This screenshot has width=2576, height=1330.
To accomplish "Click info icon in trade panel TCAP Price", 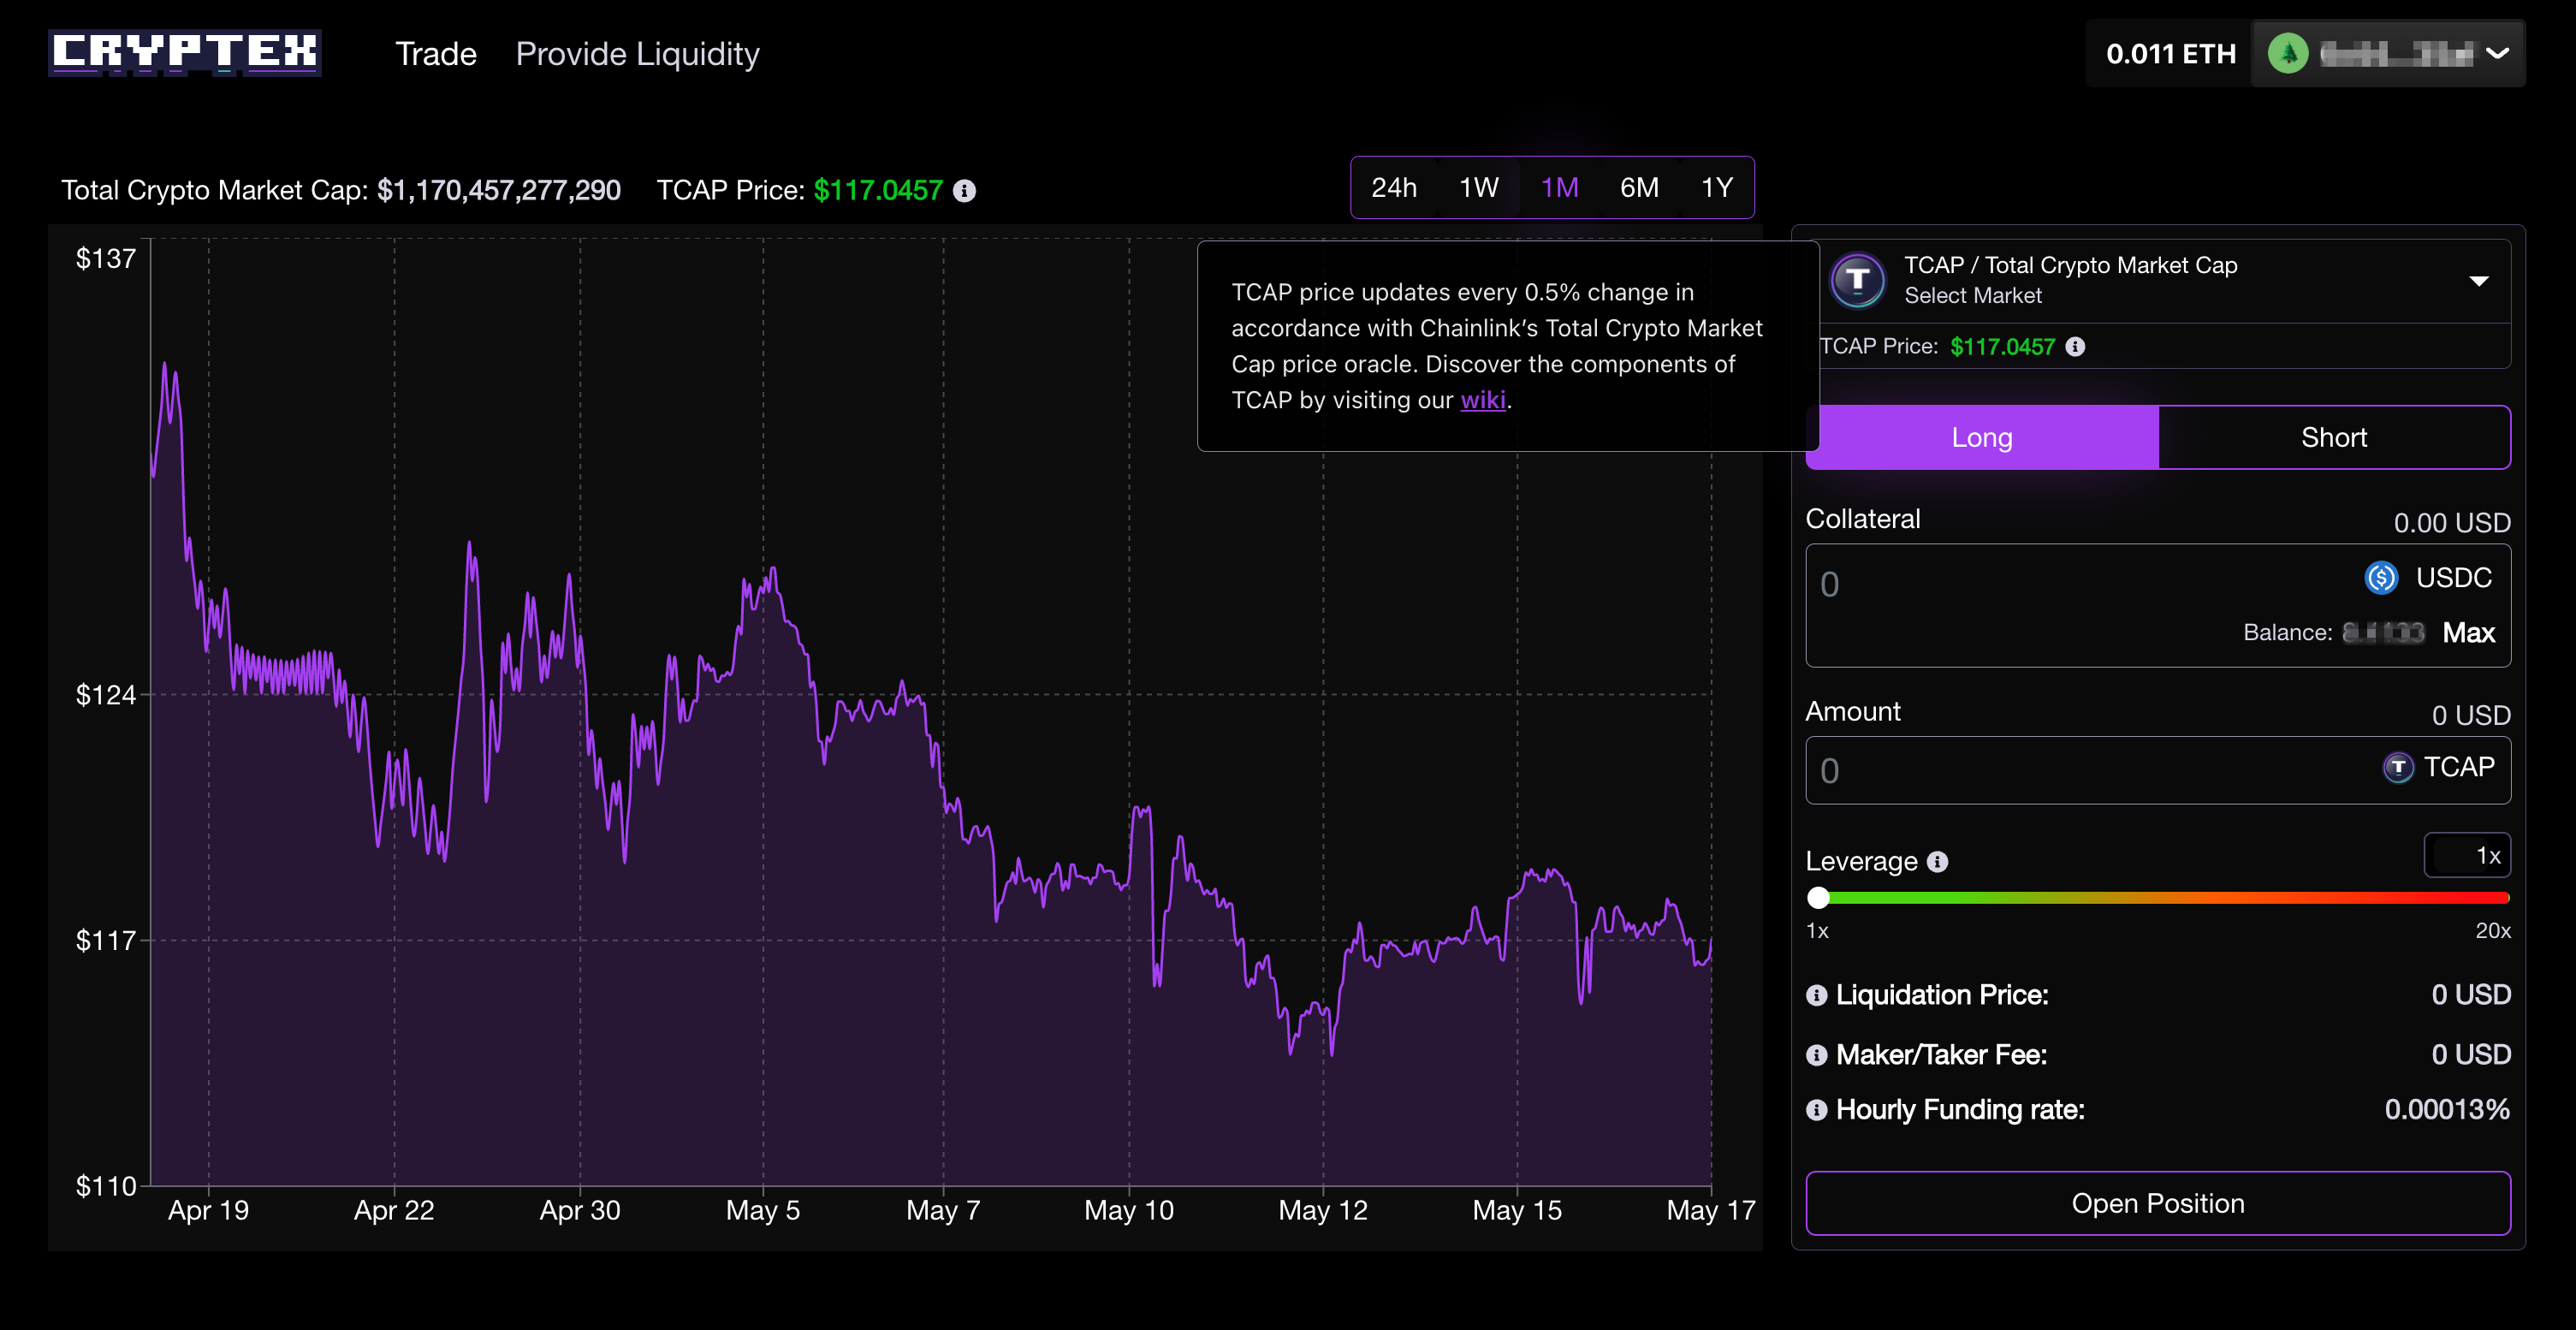I will click(2075, 346).
